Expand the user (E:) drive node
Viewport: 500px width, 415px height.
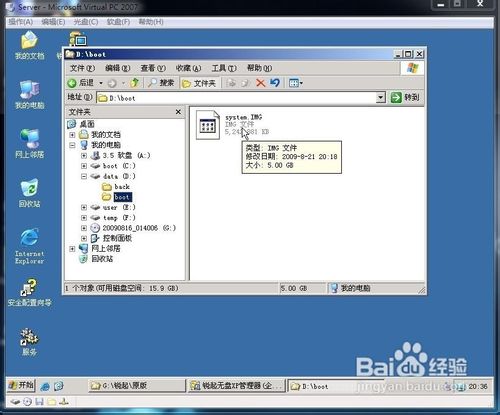84,207
